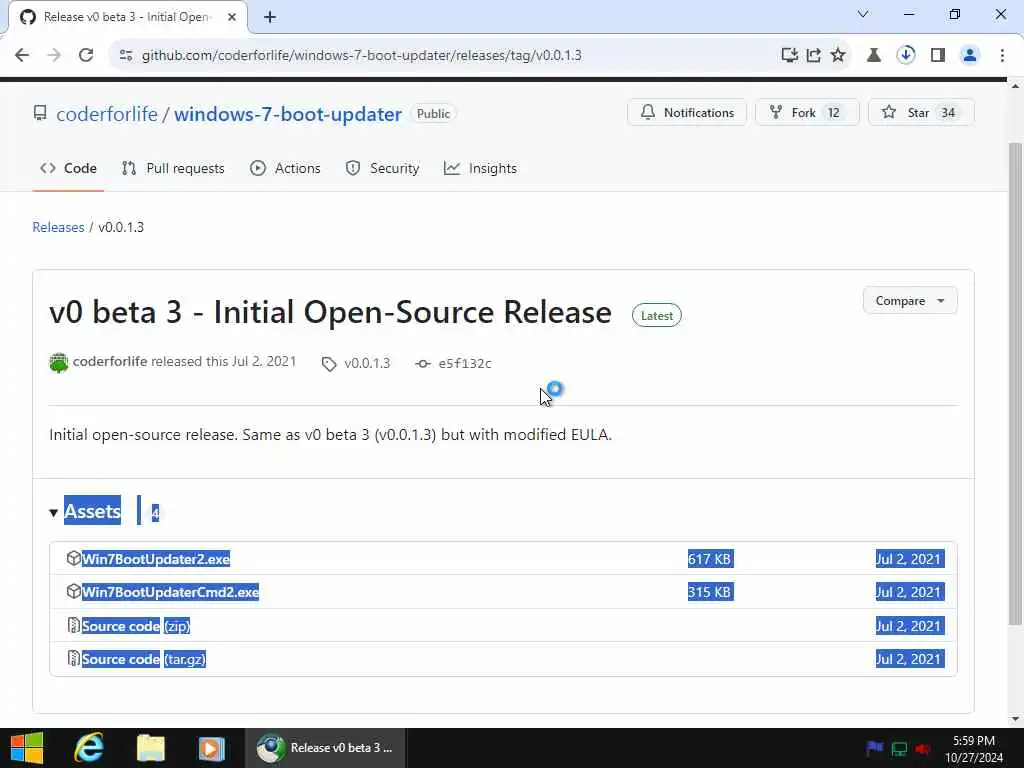
Task: Toggle the side panel icon
Action: click(938, 55)
